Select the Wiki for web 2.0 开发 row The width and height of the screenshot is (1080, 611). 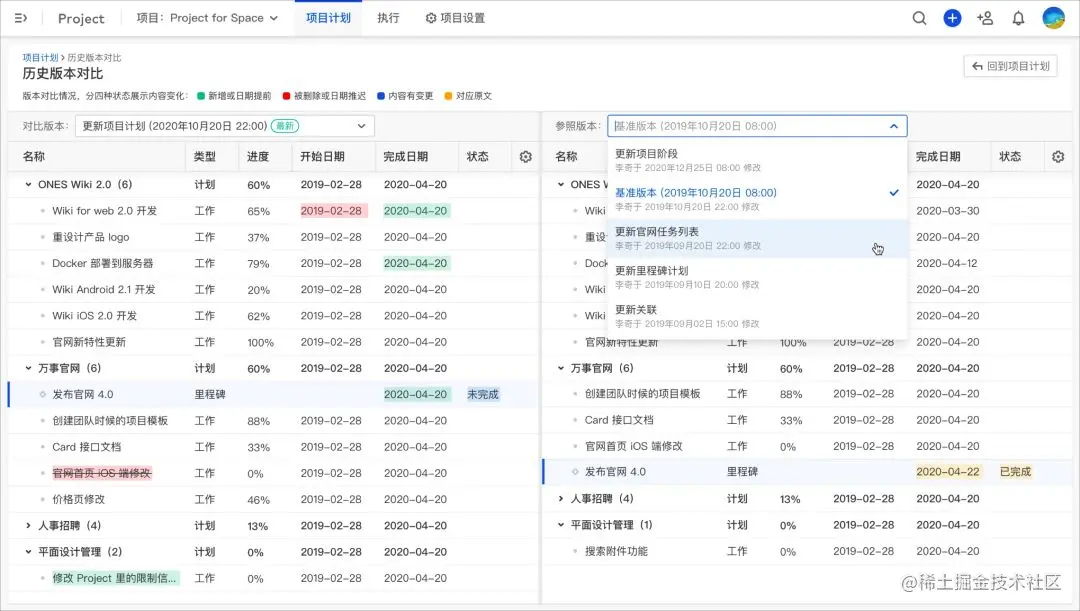(273, 211)
